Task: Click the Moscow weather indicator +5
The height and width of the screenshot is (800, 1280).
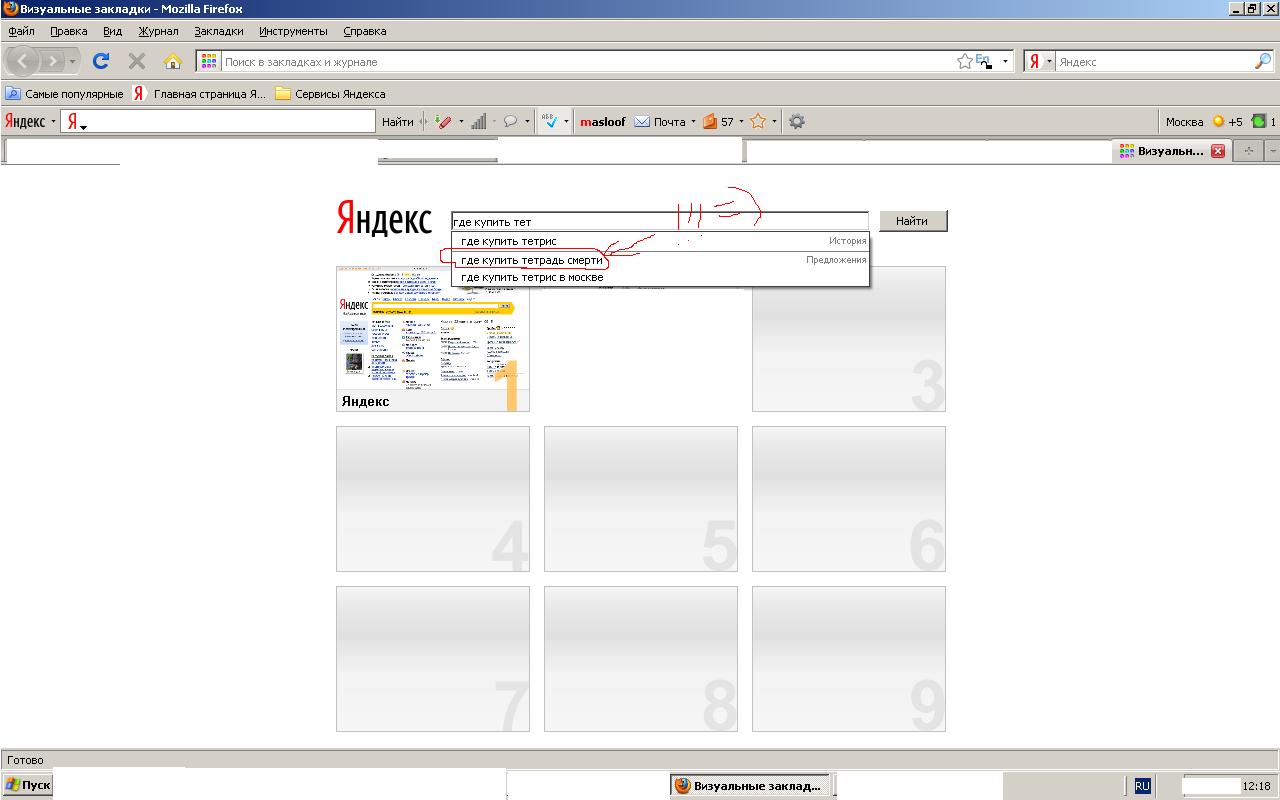Action: (1227, 122)
